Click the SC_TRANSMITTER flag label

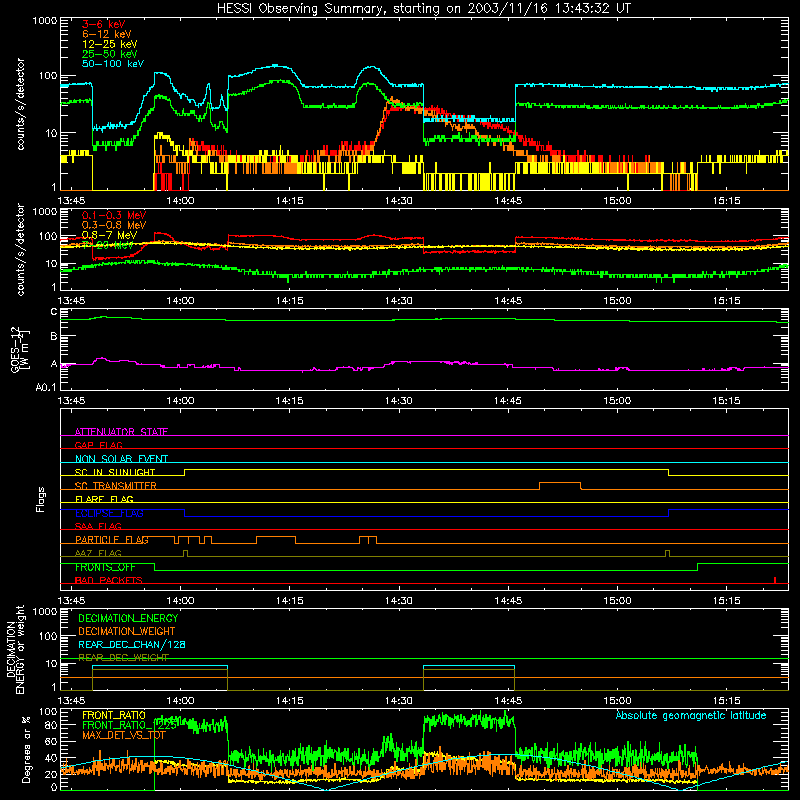(x=116, y=486)
